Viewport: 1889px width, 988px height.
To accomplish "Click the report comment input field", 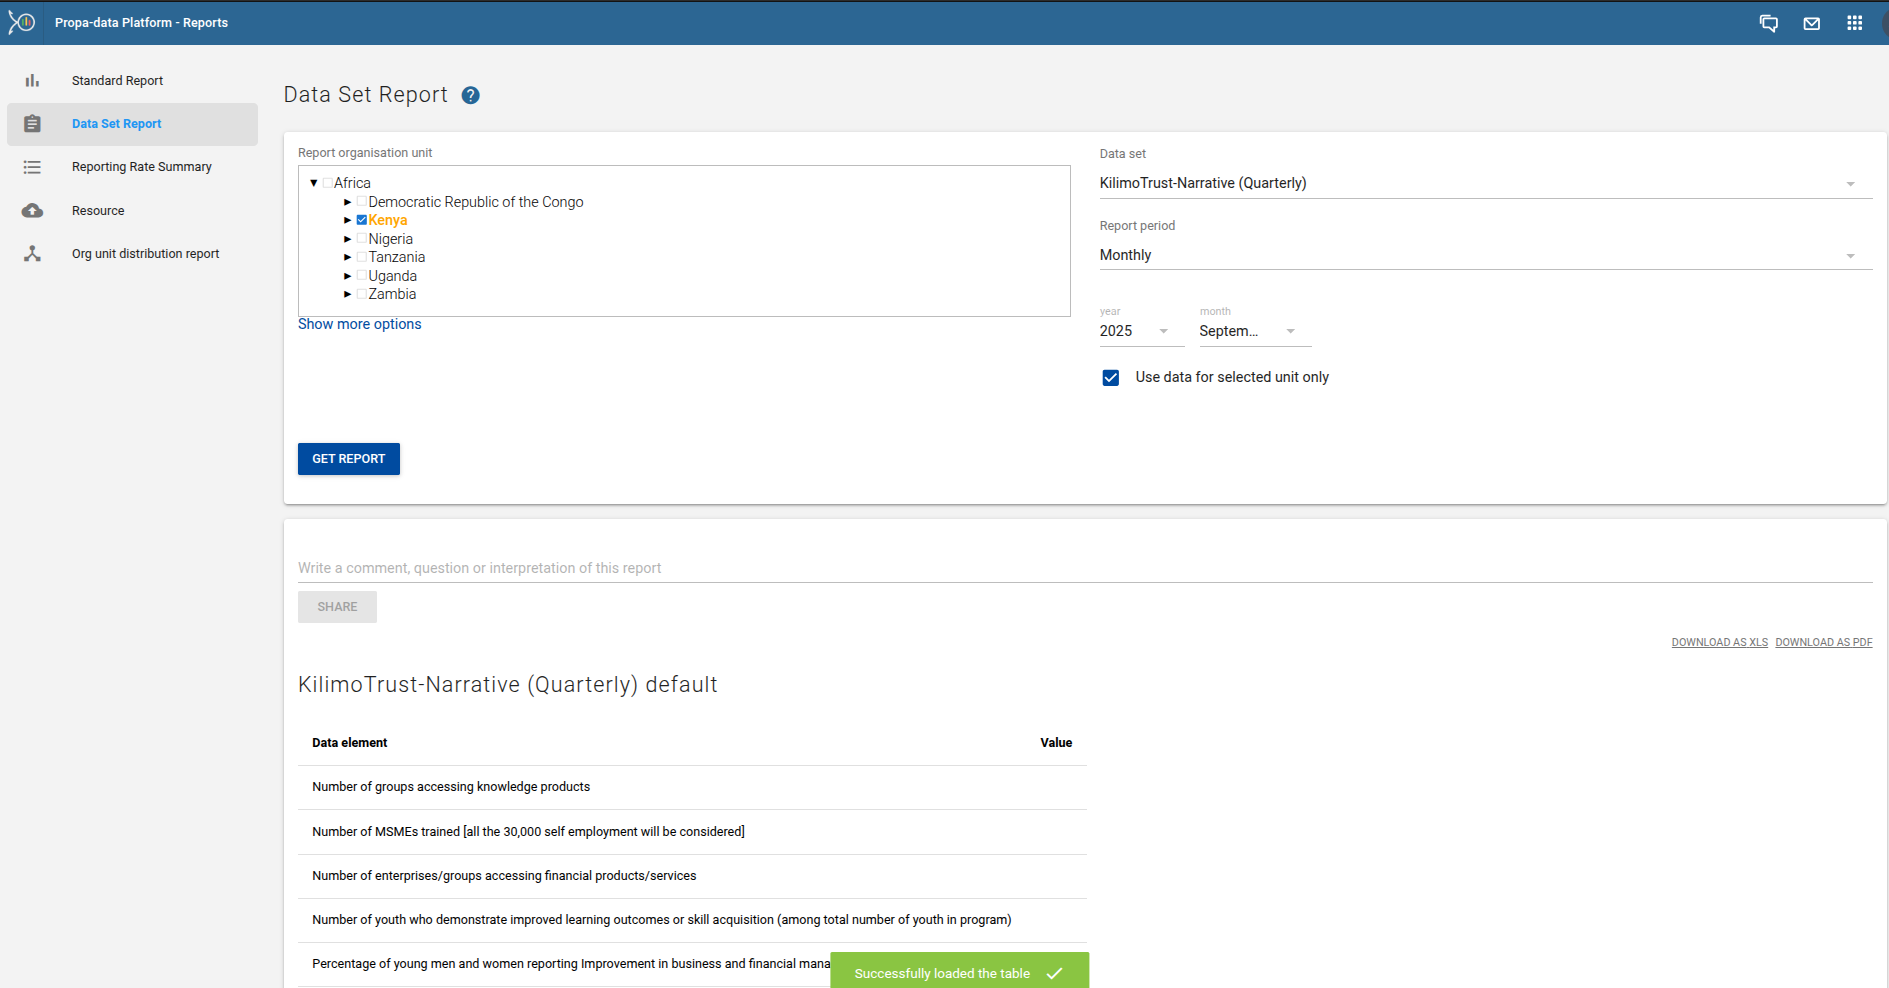I will (1084, 568).
